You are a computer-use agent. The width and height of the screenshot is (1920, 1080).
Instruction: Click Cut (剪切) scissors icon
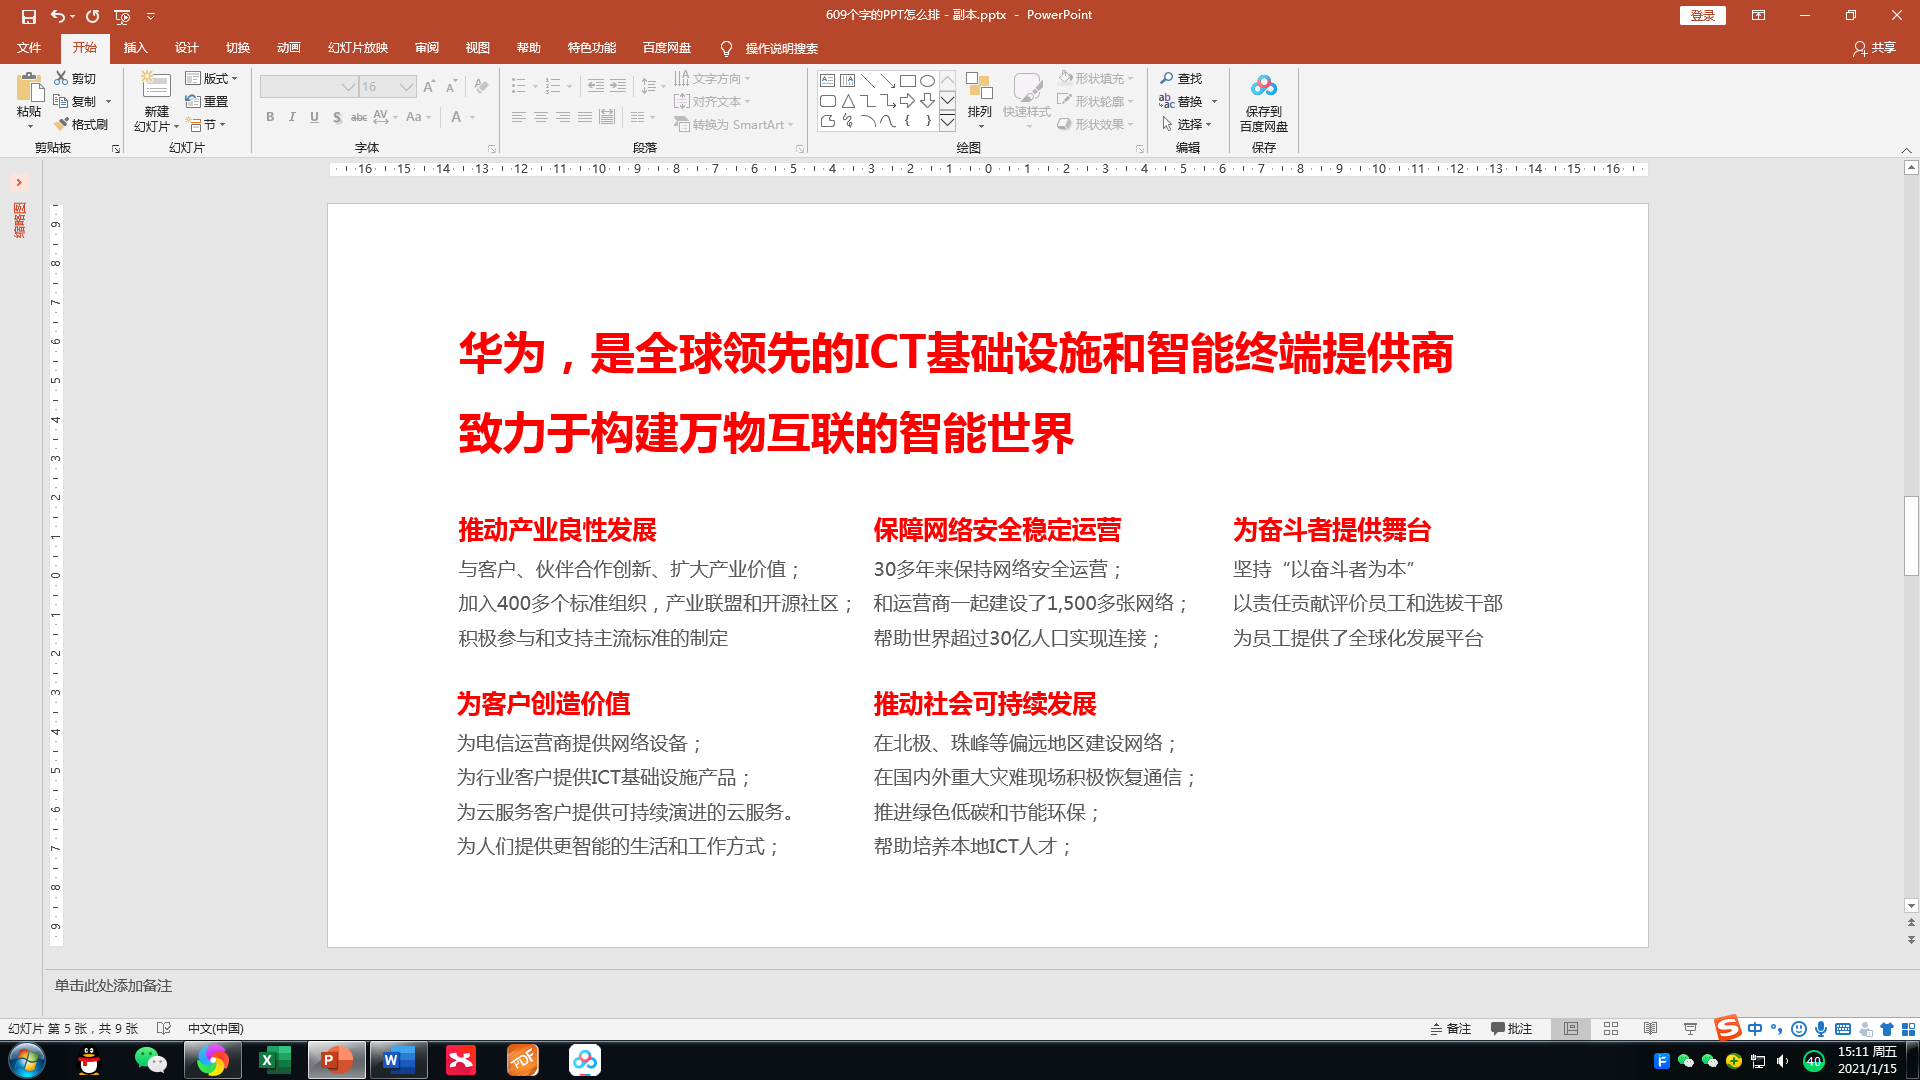pyautogui.click(x=61, y=78)
